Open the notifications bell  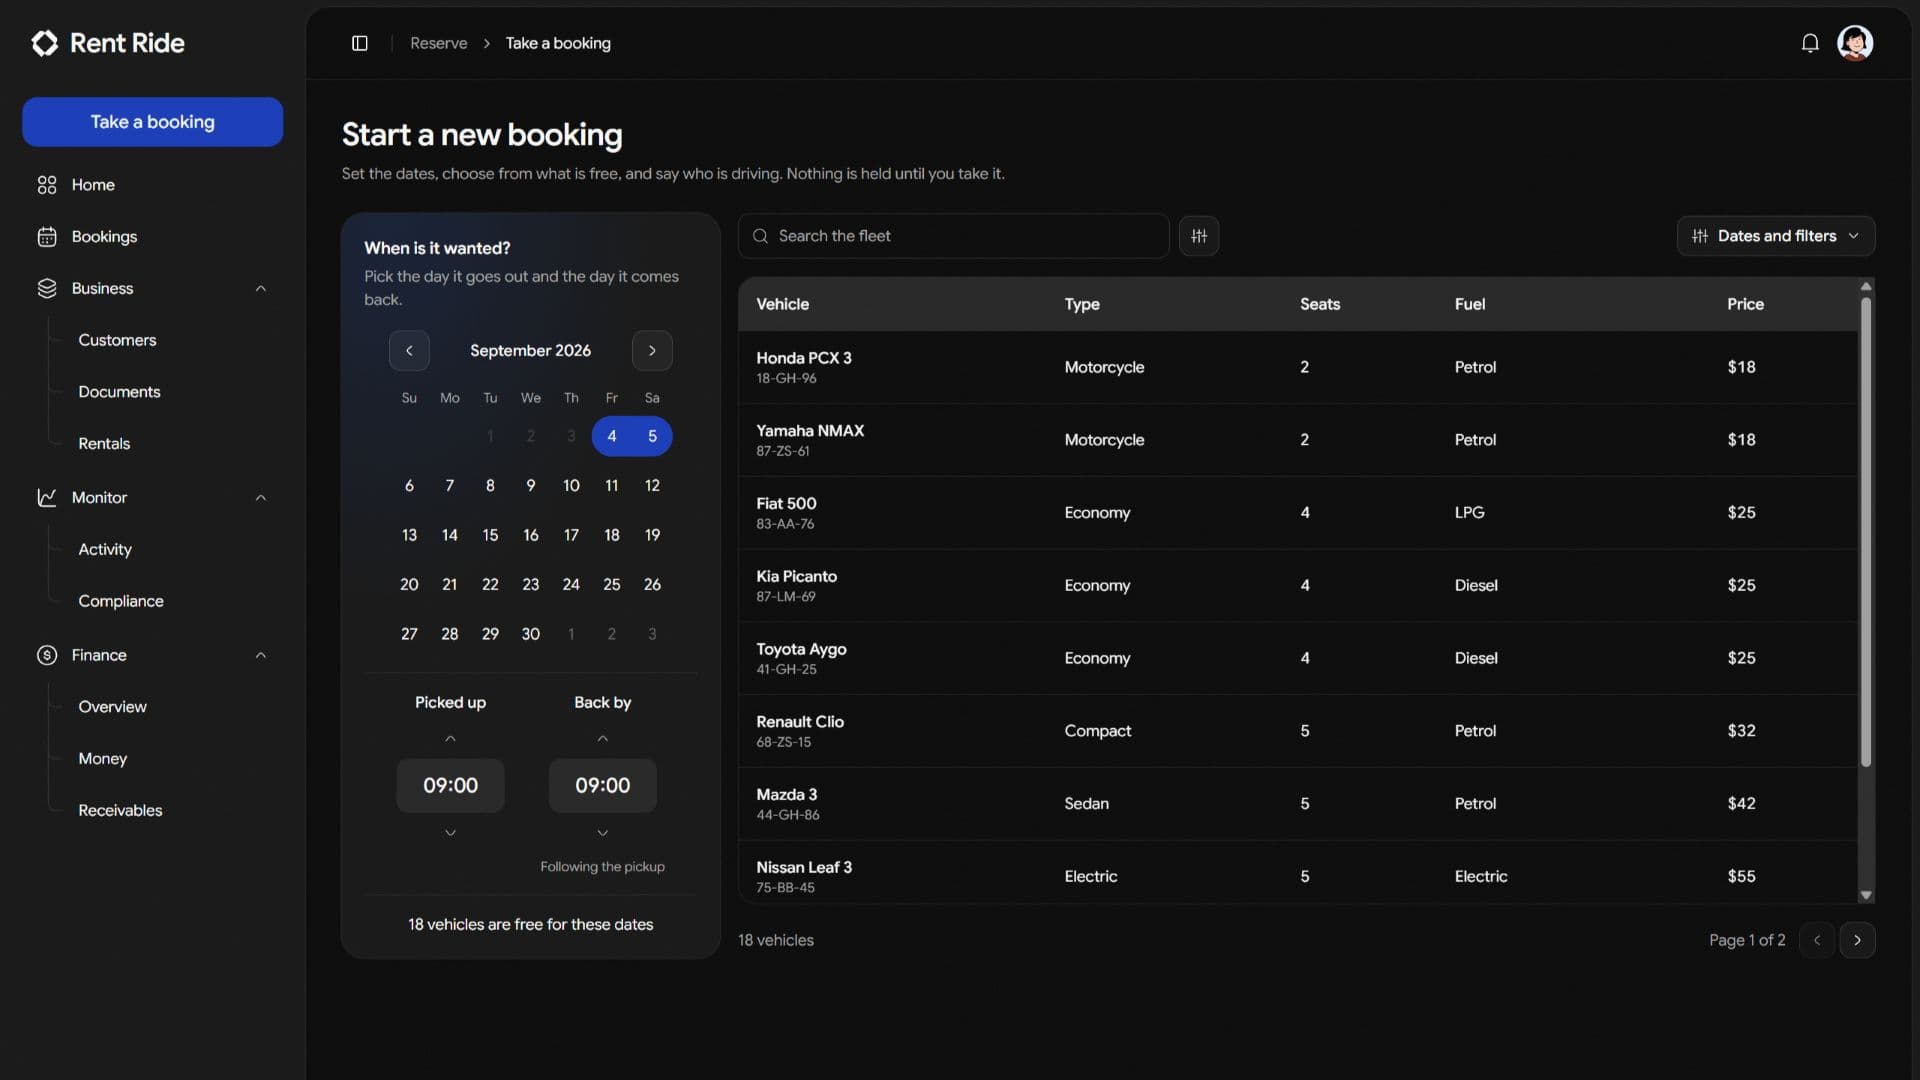point(1810,43)
